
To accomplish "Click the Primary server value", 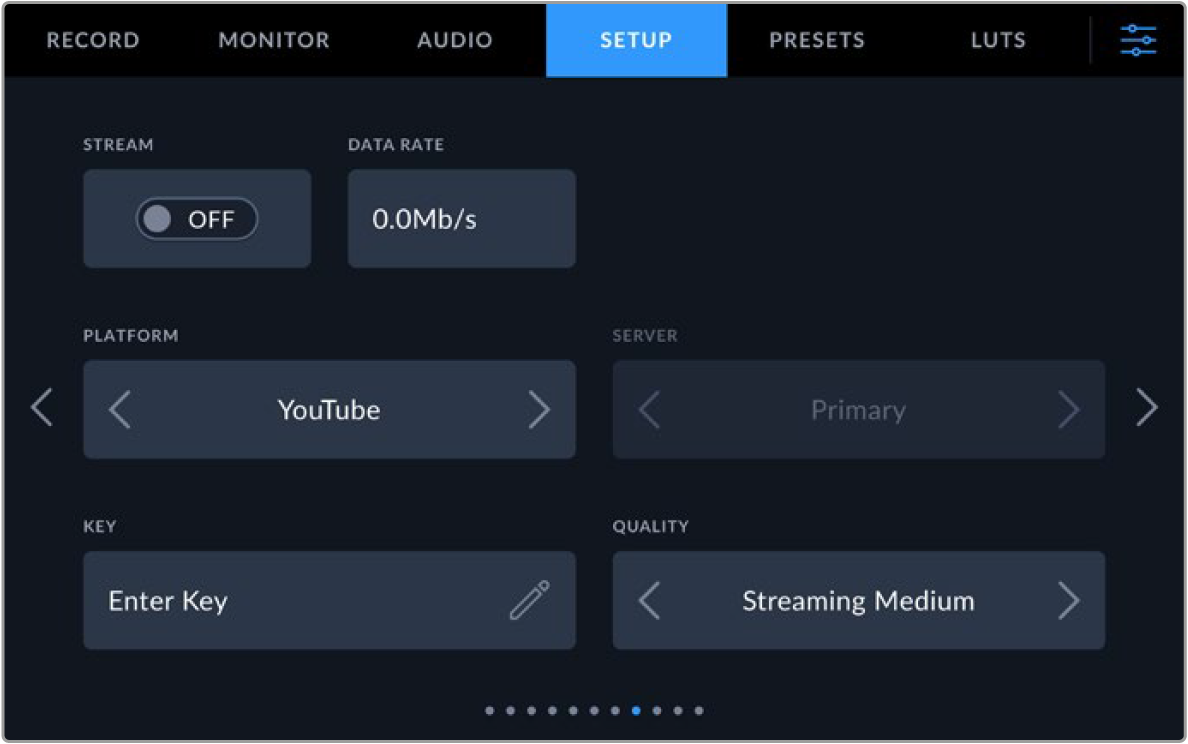I will click(x=858, y=410).
